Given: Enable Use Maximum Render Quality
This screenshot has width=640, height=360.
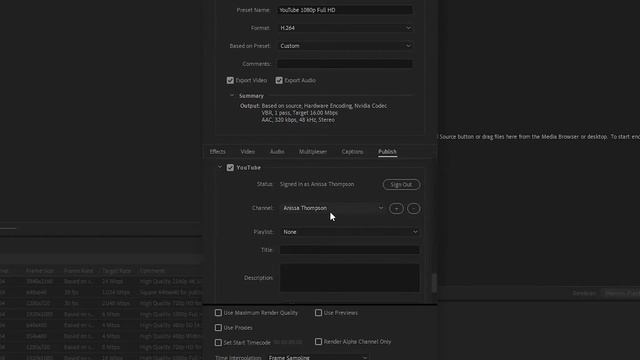Looking at the screenshot, I should (218, 313).
